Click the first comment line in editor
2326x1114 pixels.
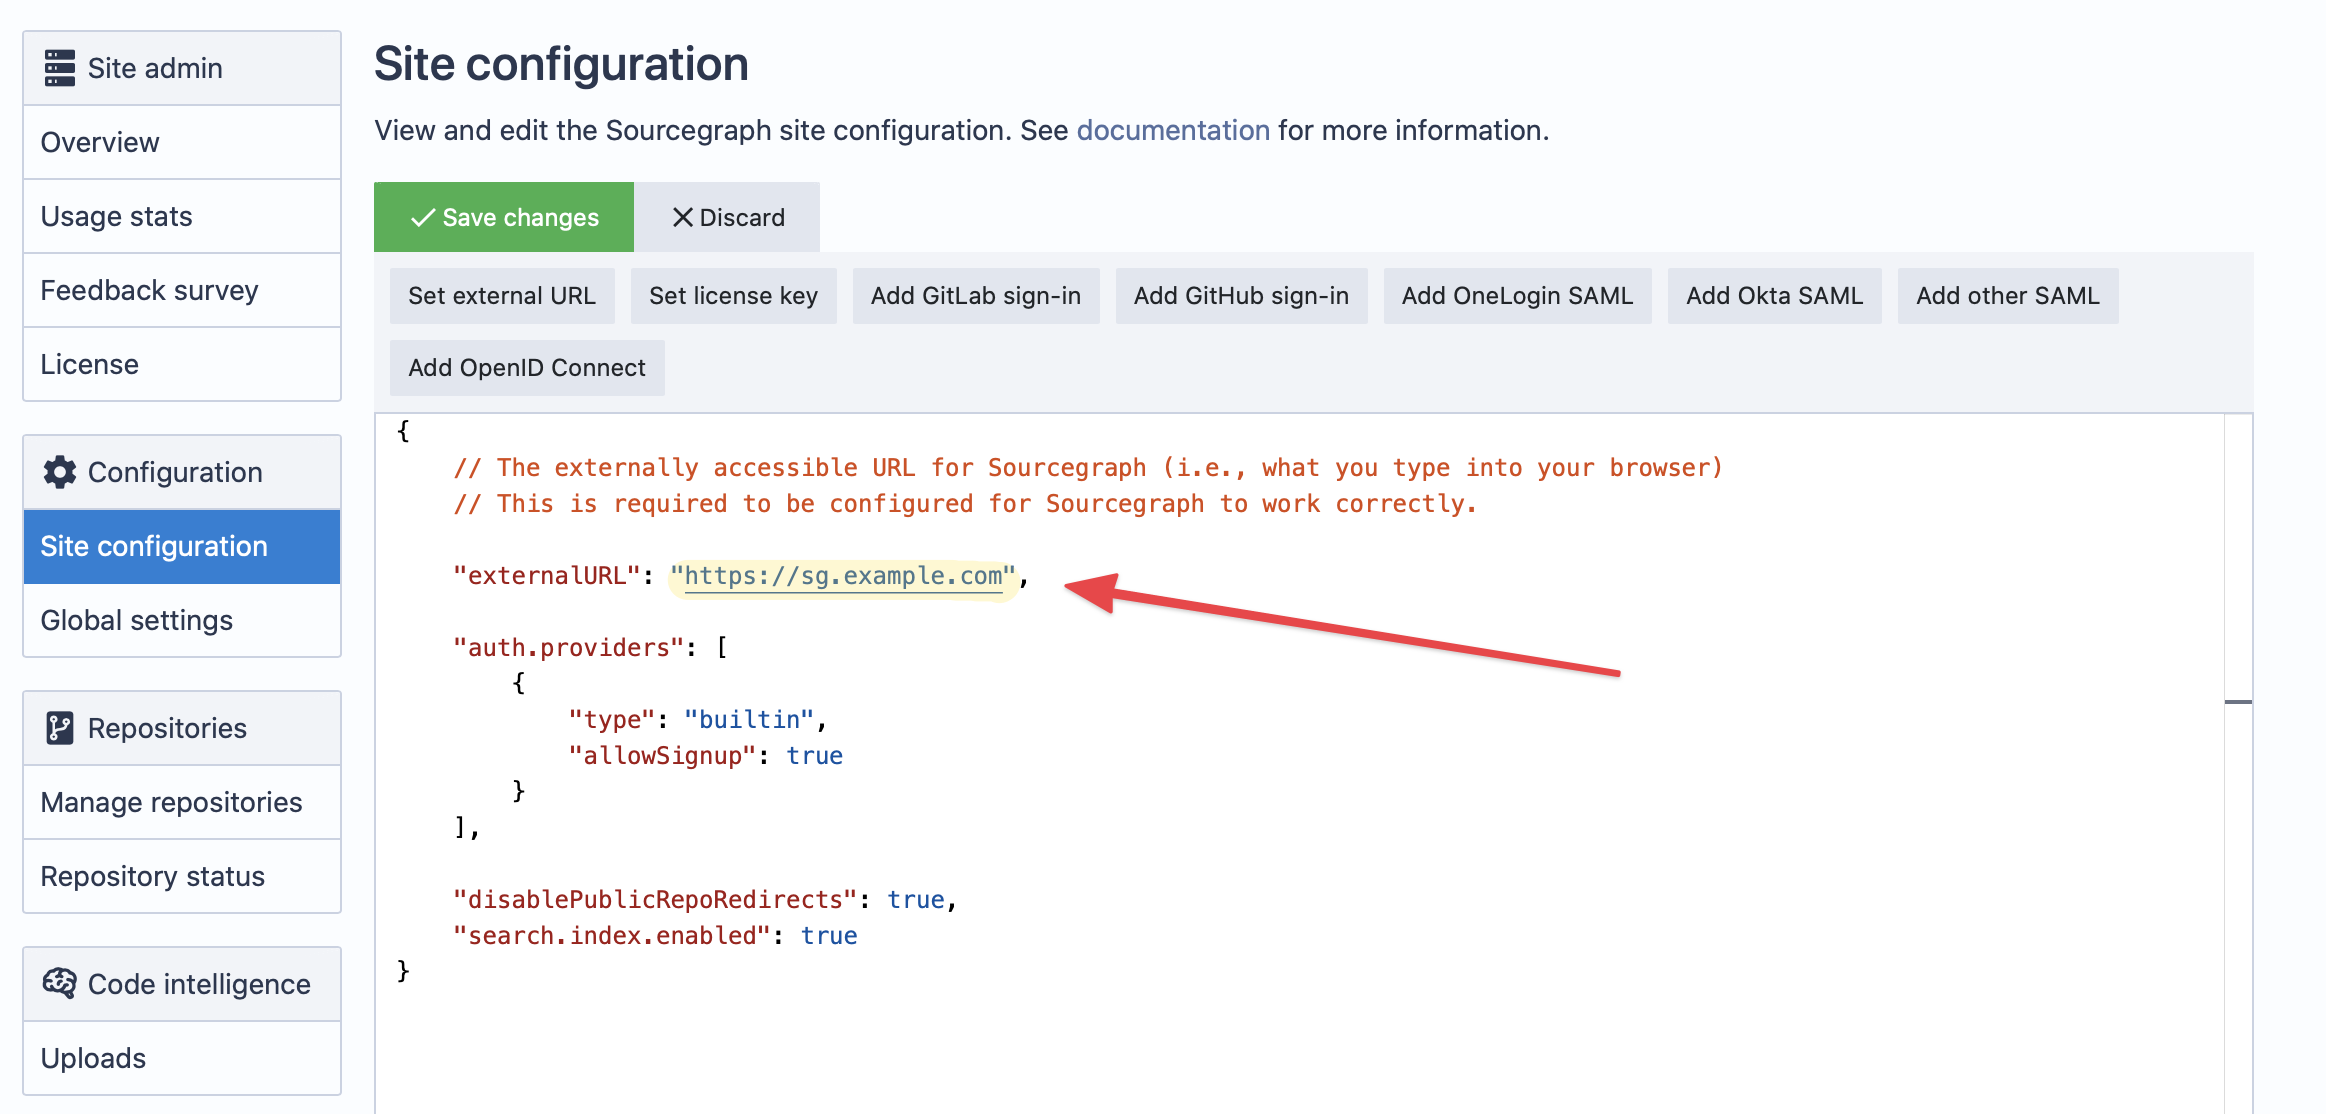click(x=1088, y=468)
